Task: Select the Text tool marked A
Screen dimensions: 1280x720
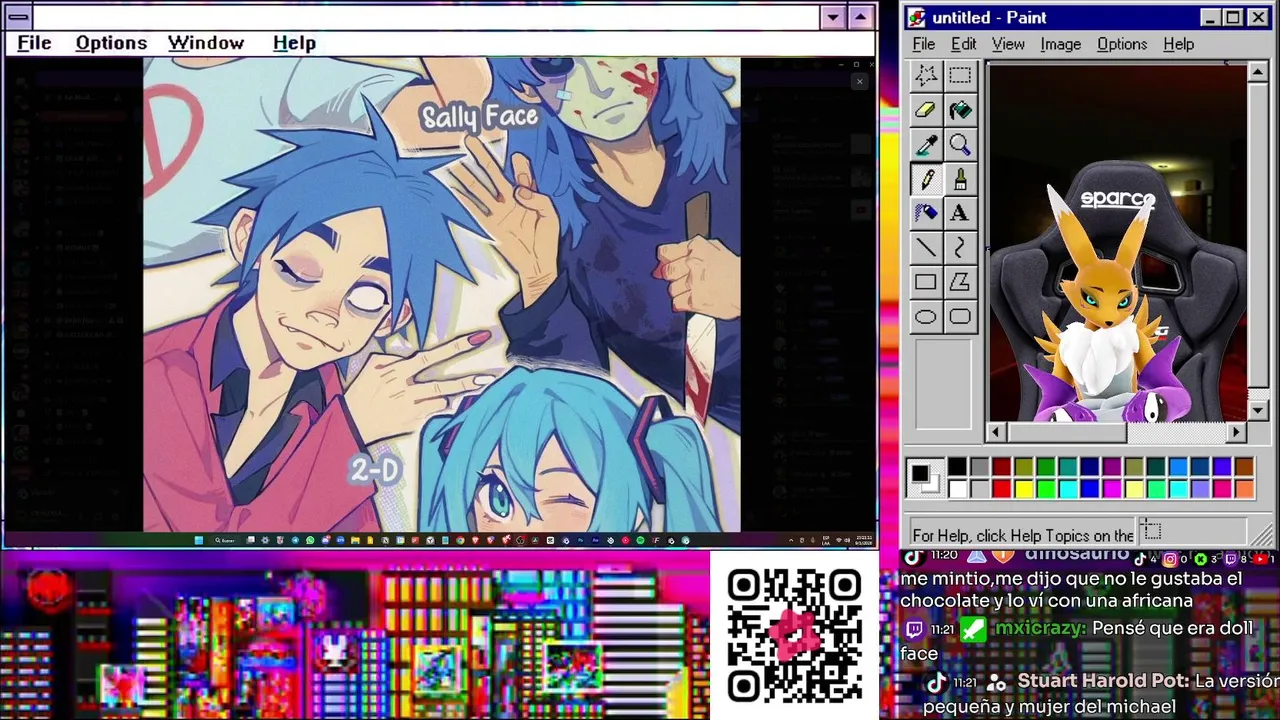Action: (960, 213)
